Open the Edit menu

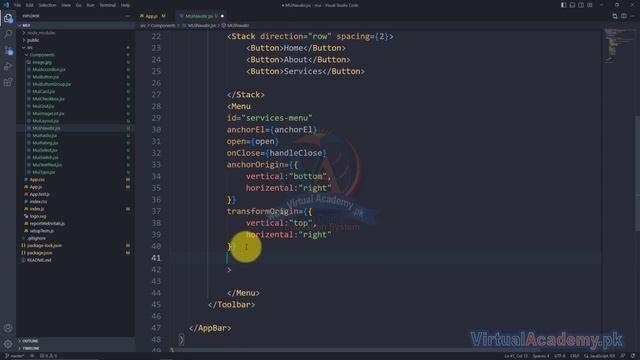(x=30, y=5)
